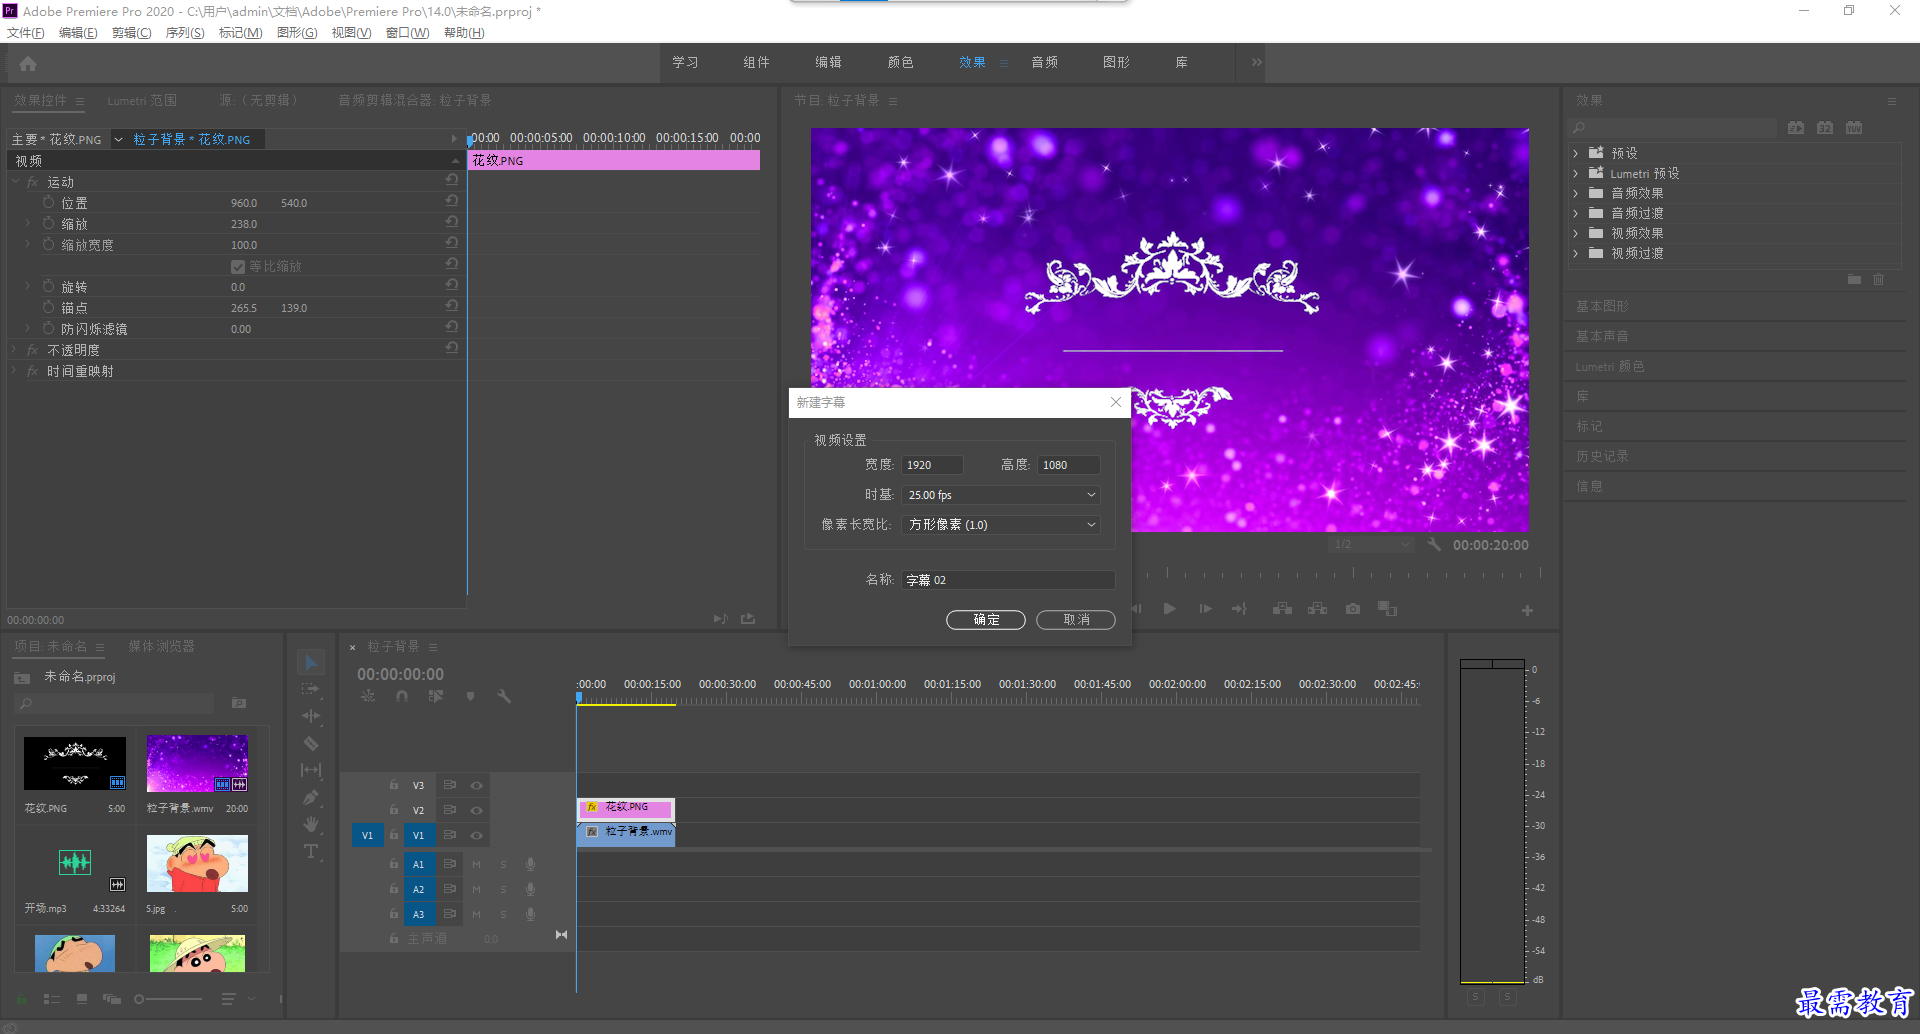Show more workspaces with double chevron
This screenshot has height=1034, width=1920.
1257,62
